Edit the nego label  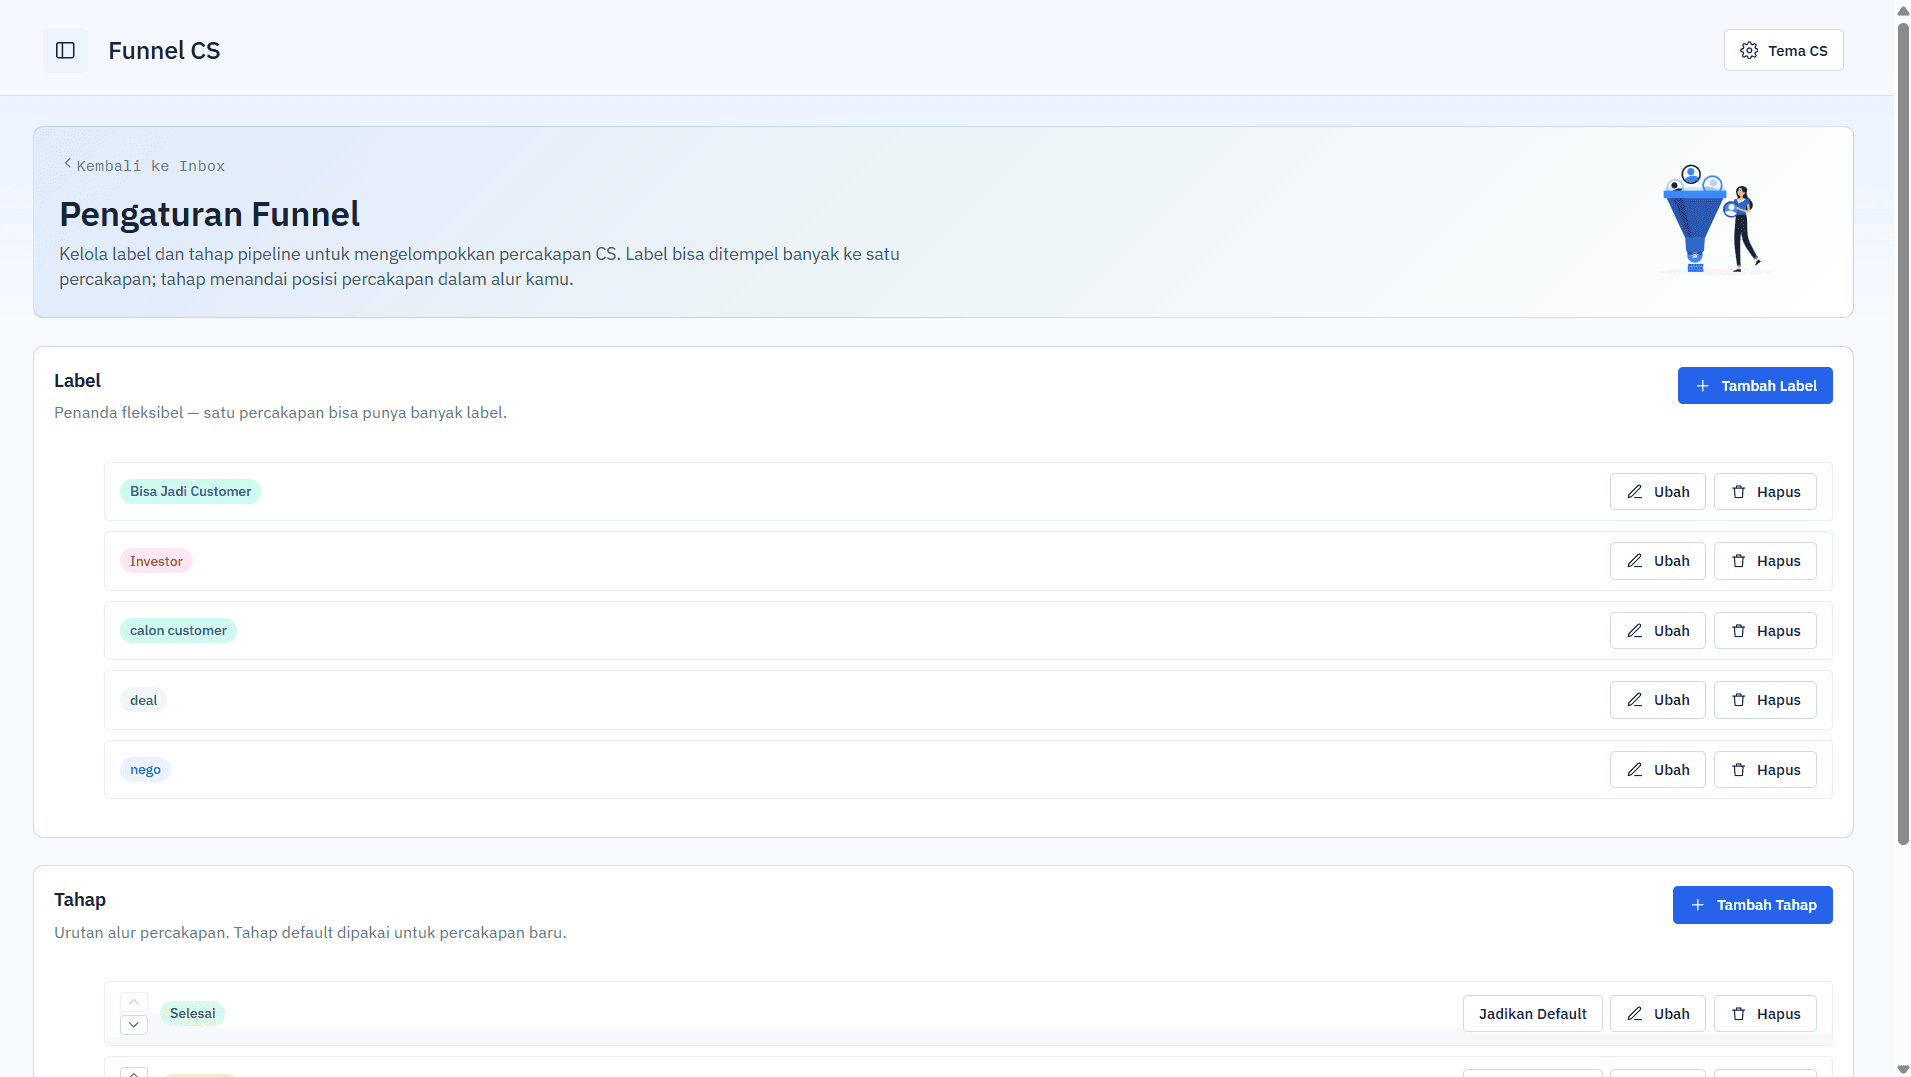[x=1657, y=770]
